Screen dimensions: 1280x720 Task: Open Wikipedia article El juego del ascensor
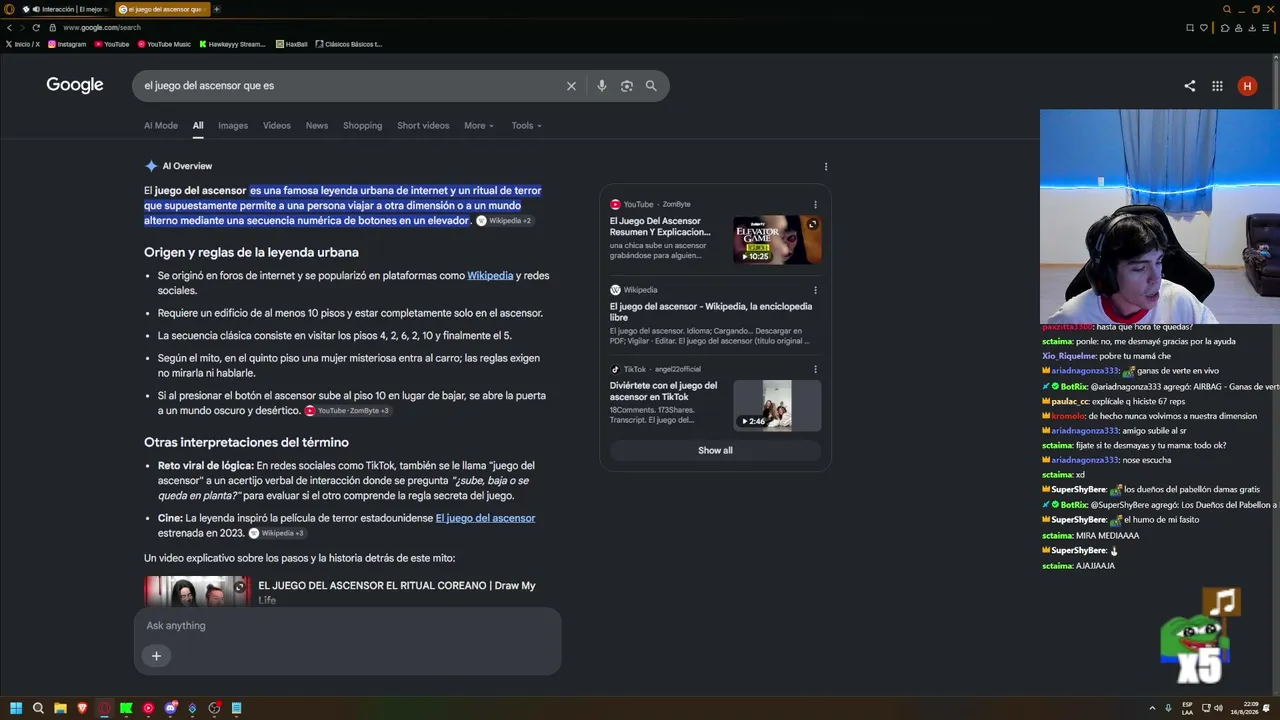pyautogui.click(x=711, y=312)
